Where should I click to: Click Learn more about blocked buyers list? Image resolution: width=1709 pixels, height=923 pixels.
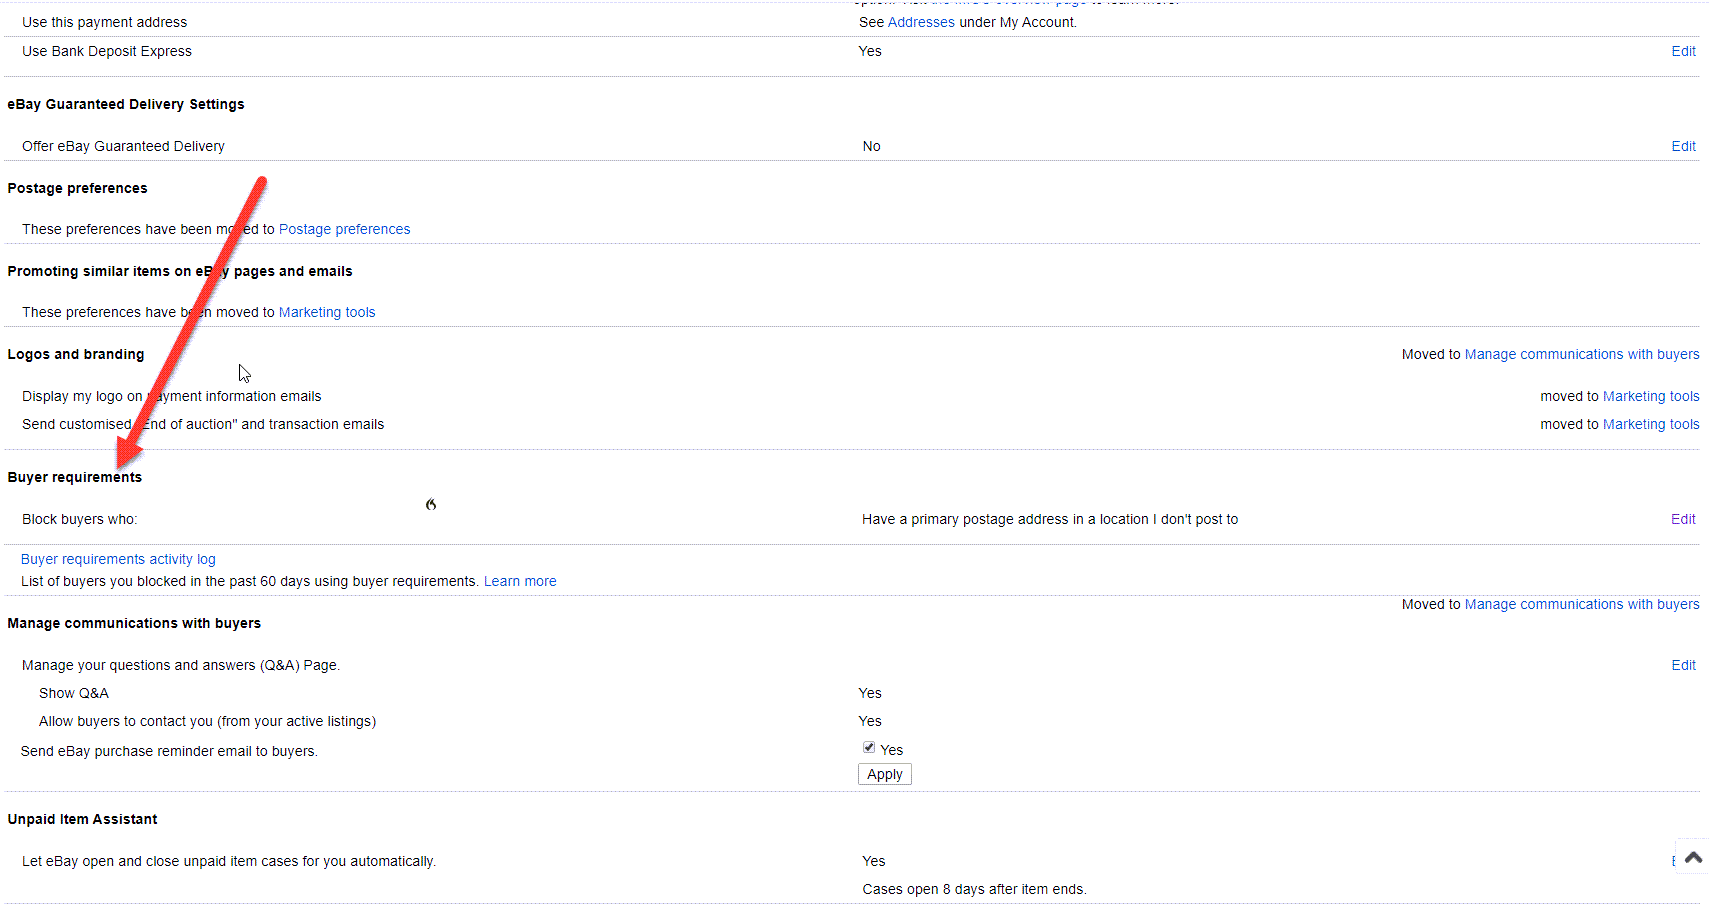[520, 581]
